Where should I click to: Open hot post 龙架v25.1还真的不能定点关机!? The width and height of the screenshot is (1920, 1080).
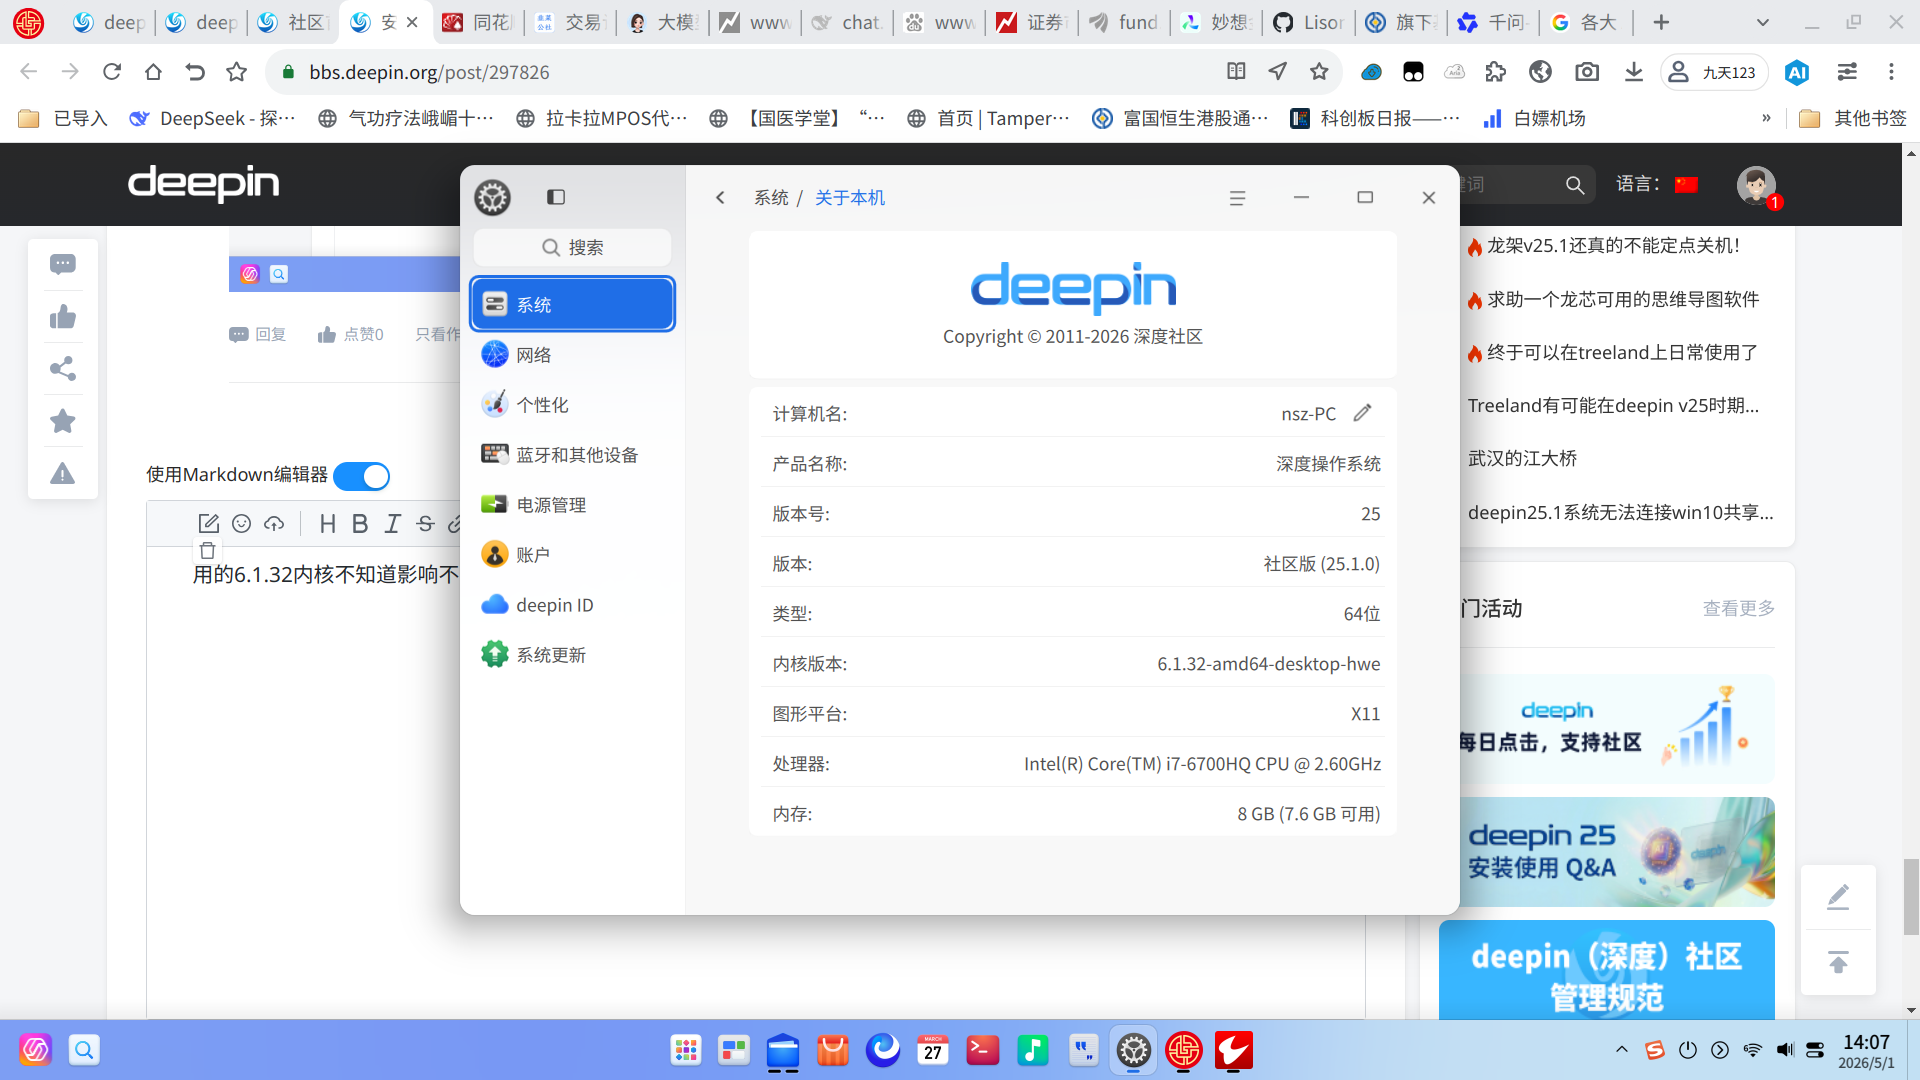point(1612,246)
